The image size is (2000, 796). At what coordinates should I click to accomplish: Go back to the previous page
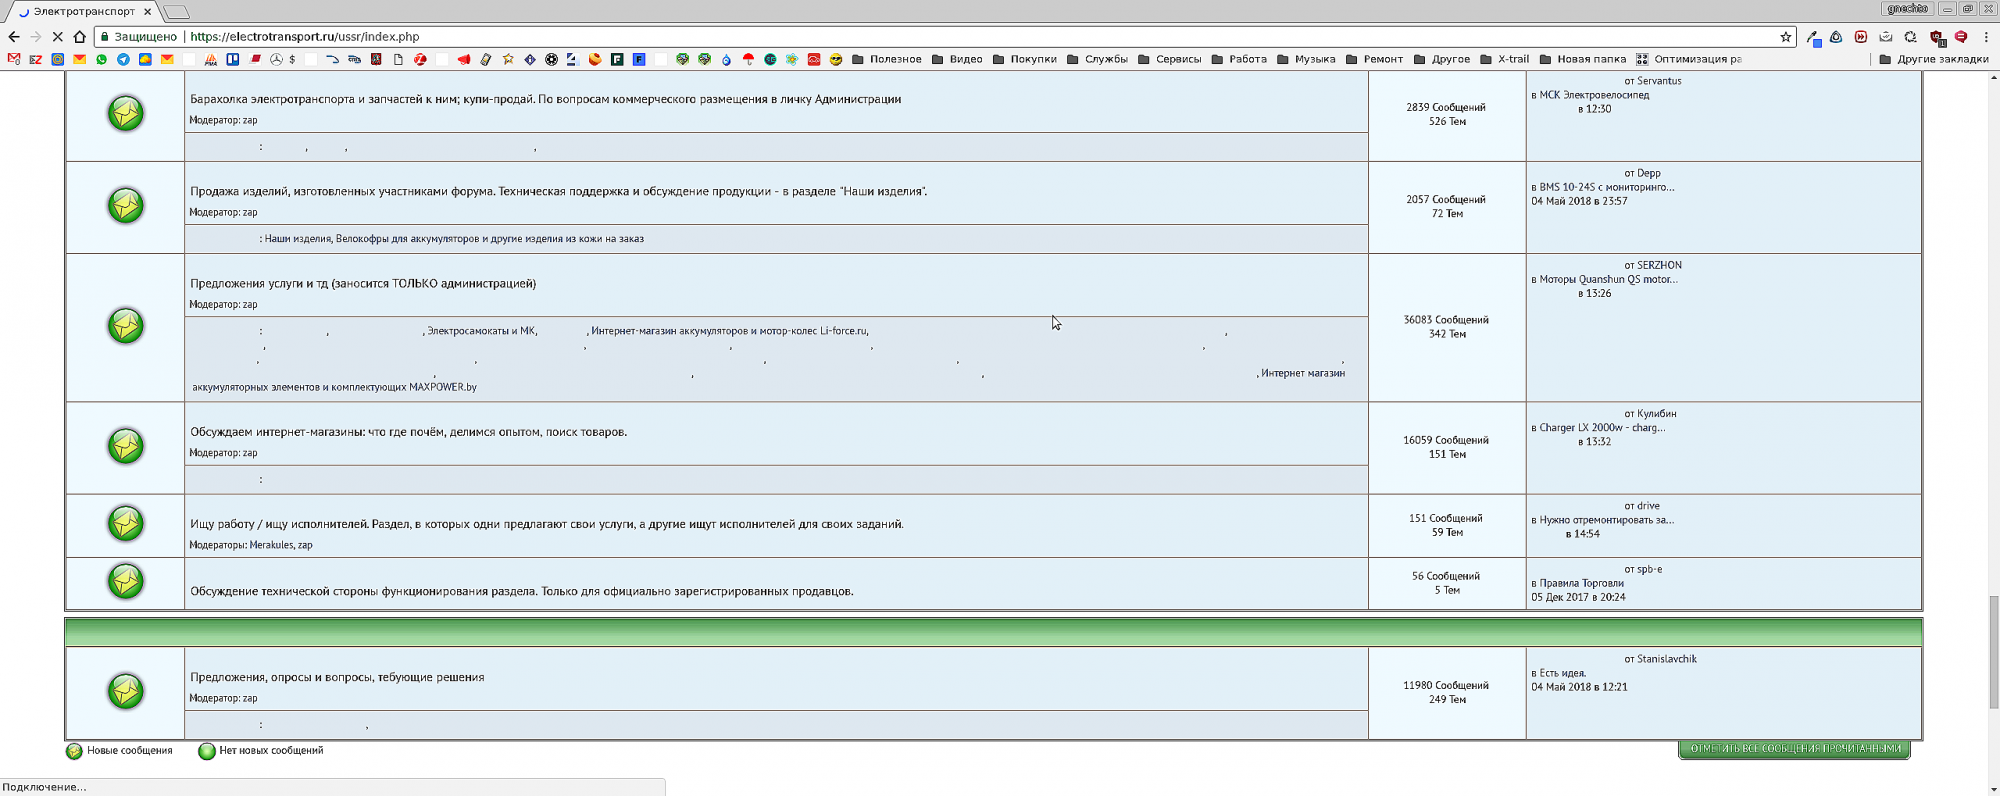(x=14, y=37)
